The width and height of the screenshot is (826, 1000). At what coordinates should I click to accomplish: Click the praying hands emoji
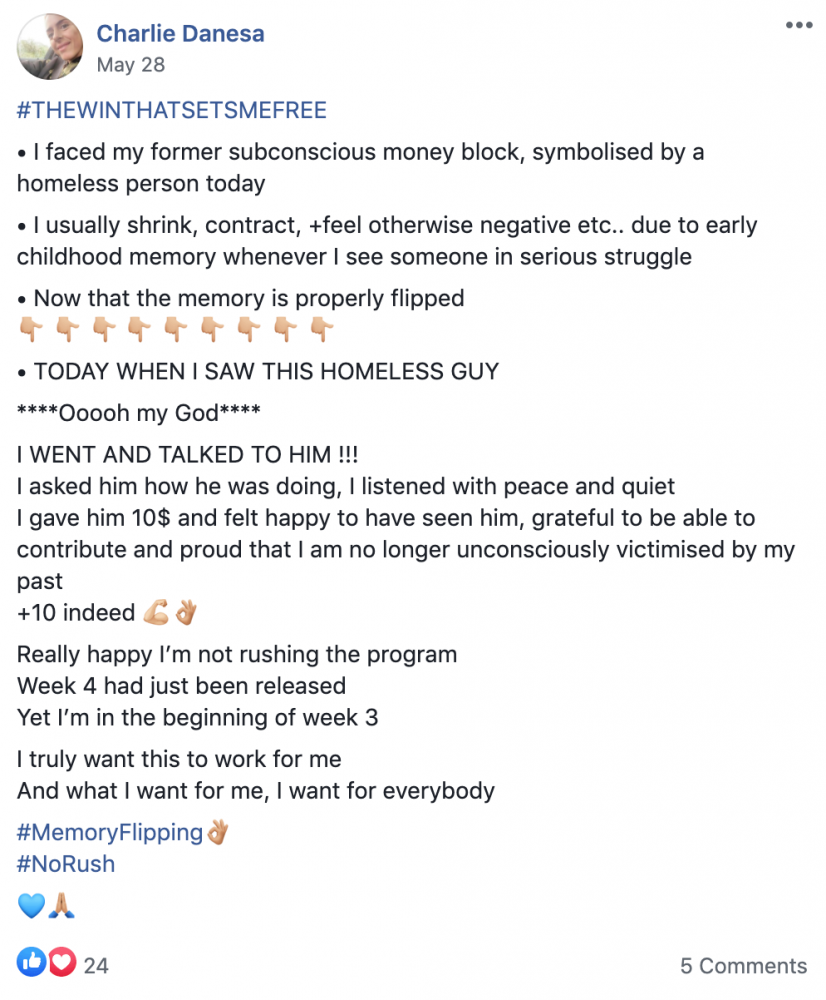pos(61,905)
